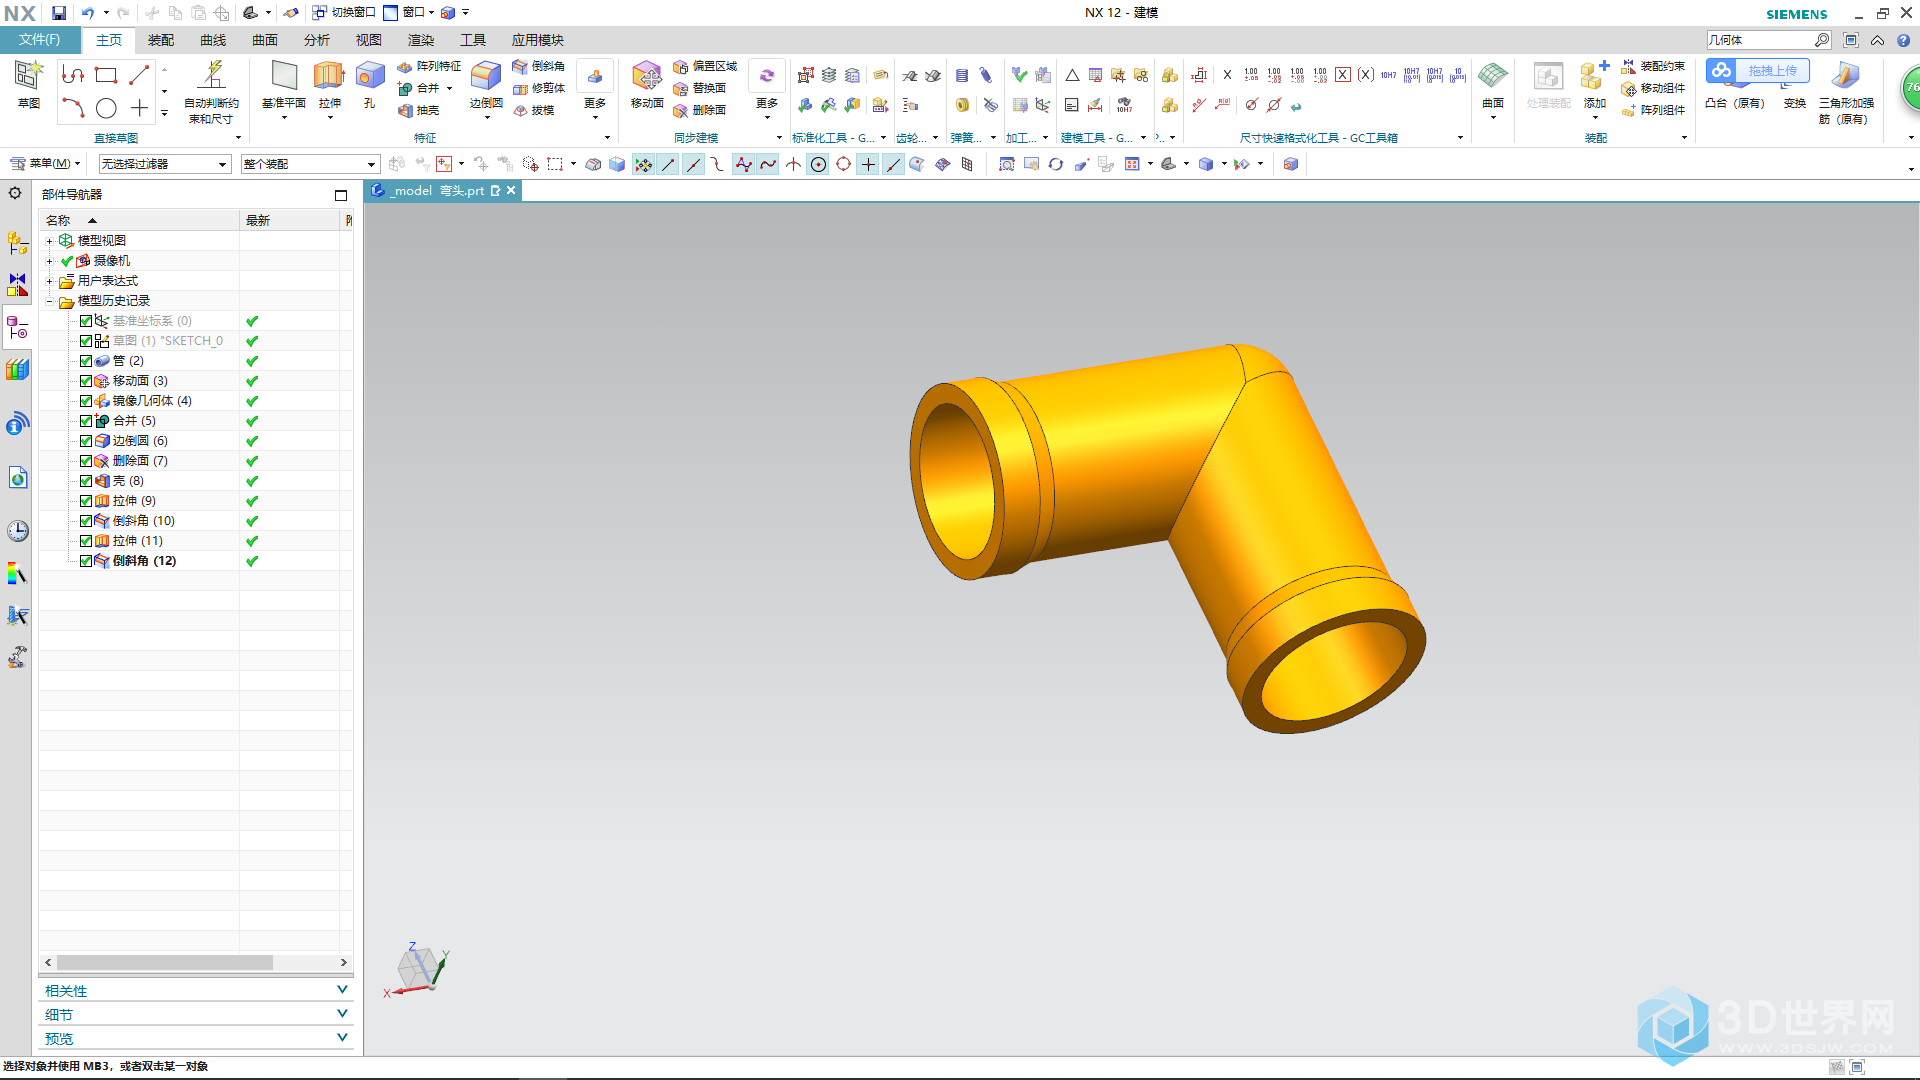Image resolution: width=1920 pixels, height=1080 pixels.
Task: Click Assembly Constraints (装配约束) command
Action: point(1653,66)
